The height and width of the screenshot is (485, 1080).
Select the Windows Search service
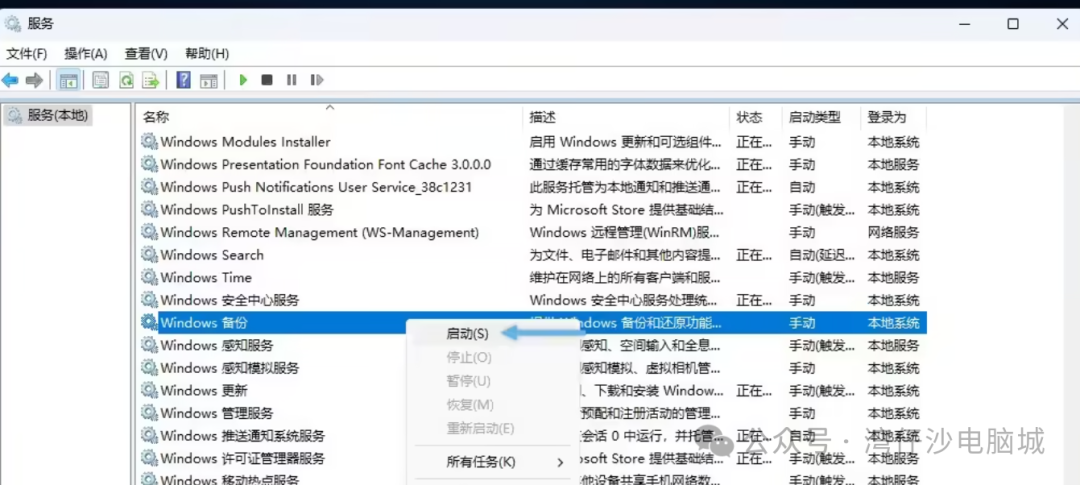tap(212, 255)
